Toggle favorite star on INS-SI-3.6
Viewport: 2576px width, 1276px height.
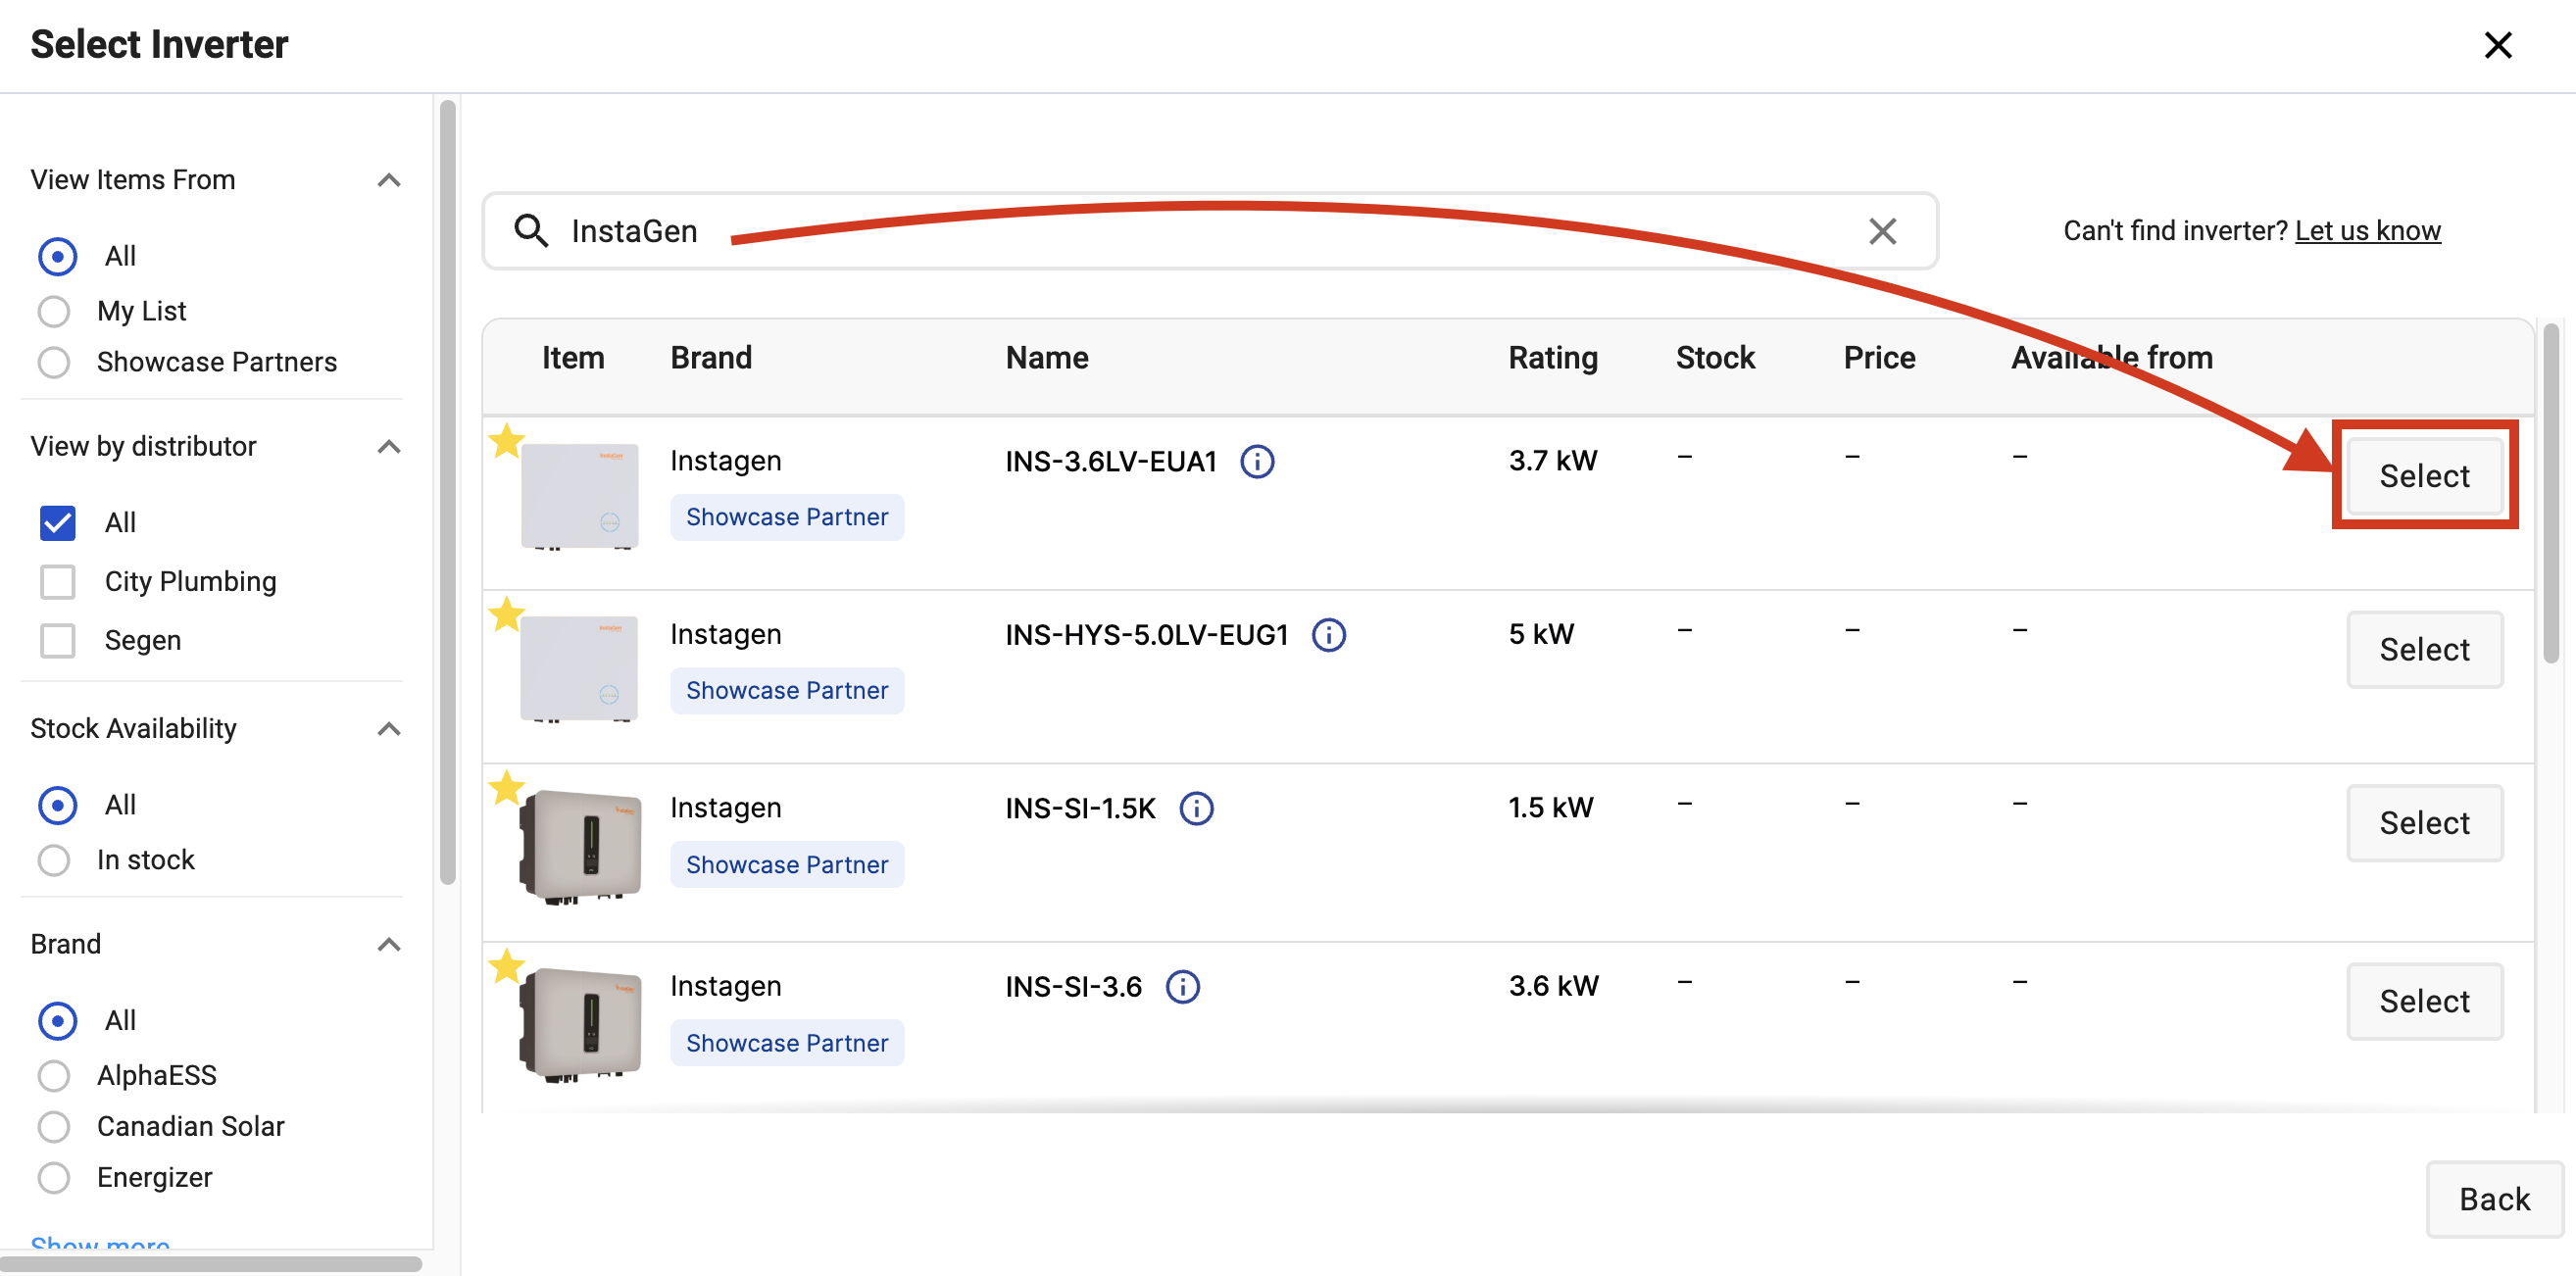click(506, 966)
